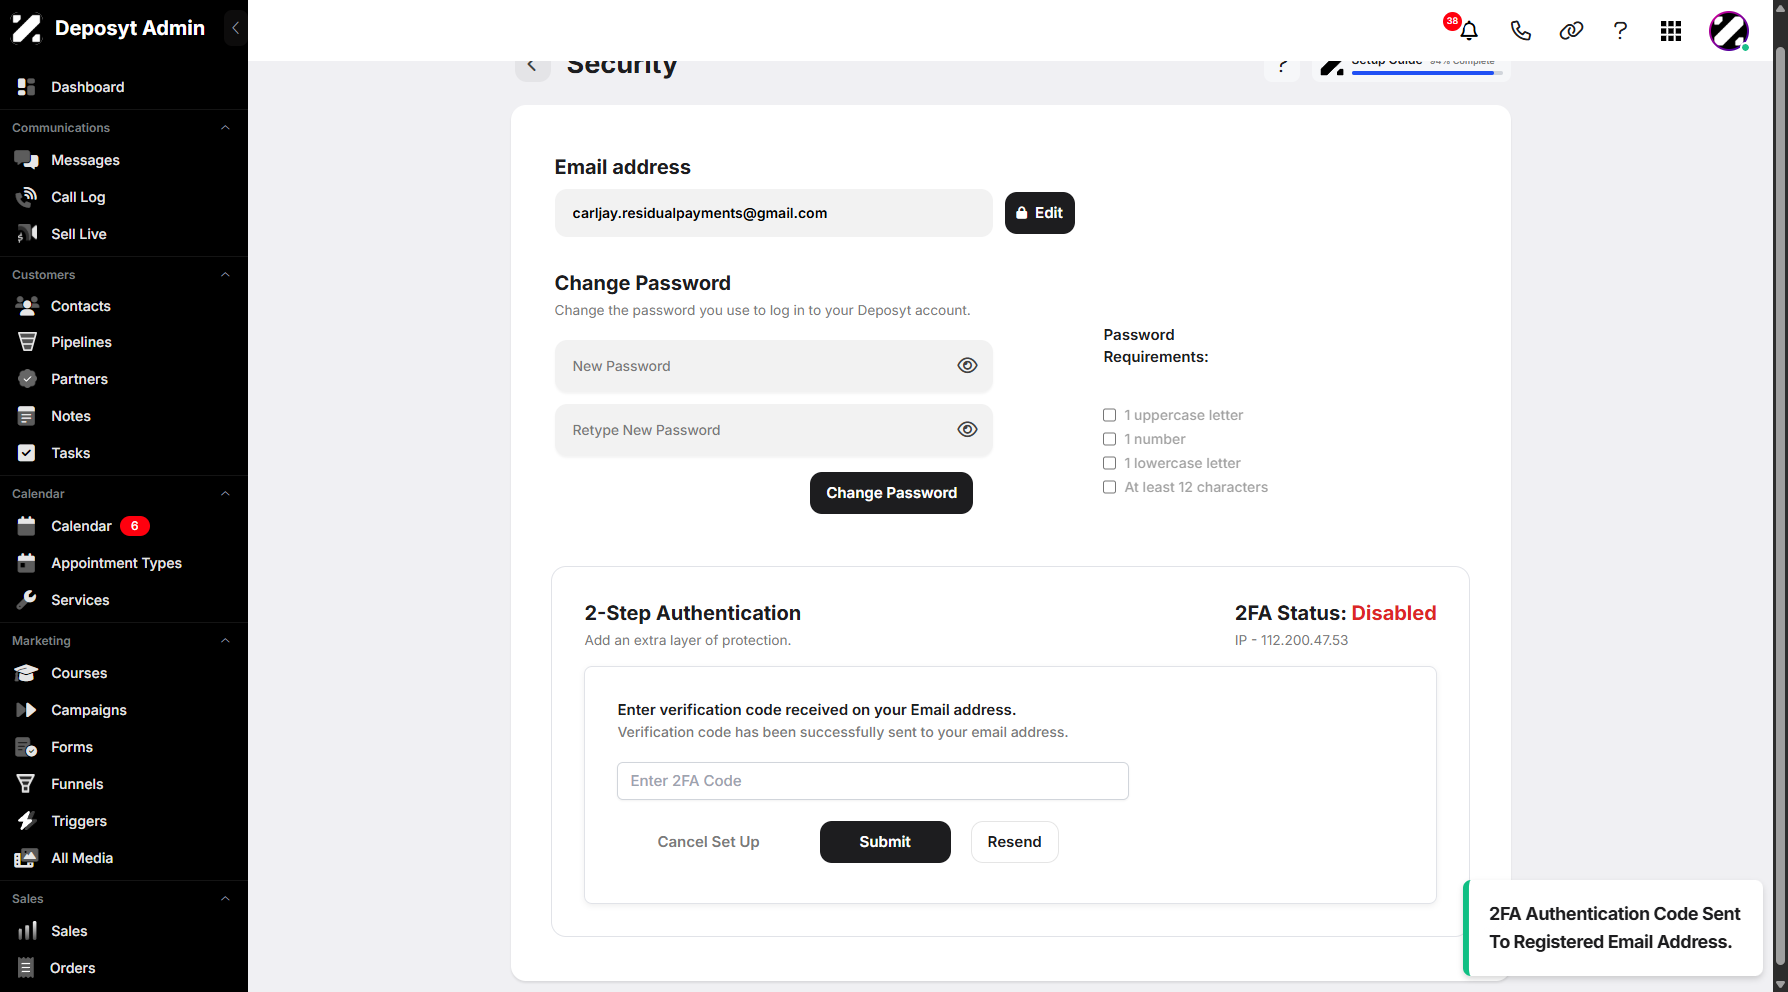
Task: Collapse the Marketing section
Action: tap(225, 641)
